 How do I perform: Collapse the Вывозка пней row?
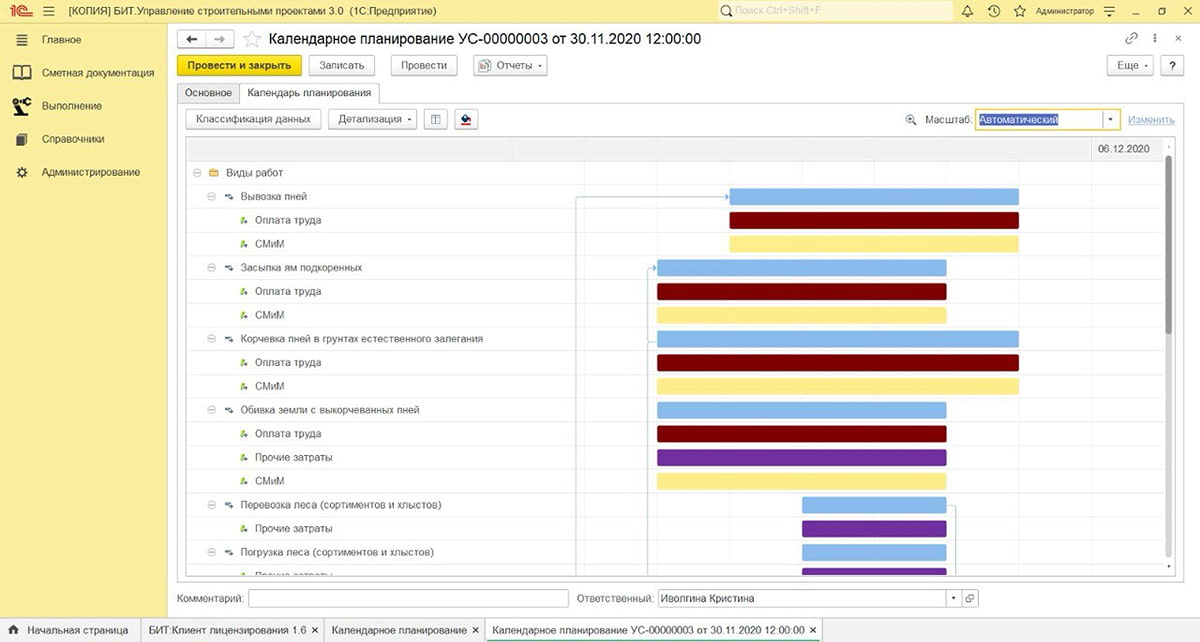click(211, 197)
